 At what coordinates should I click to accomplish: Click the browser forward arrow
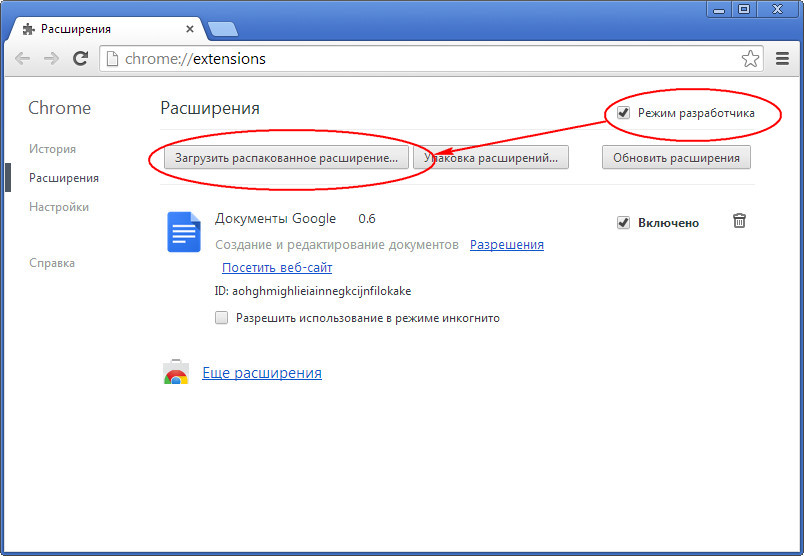coord(51,58)
